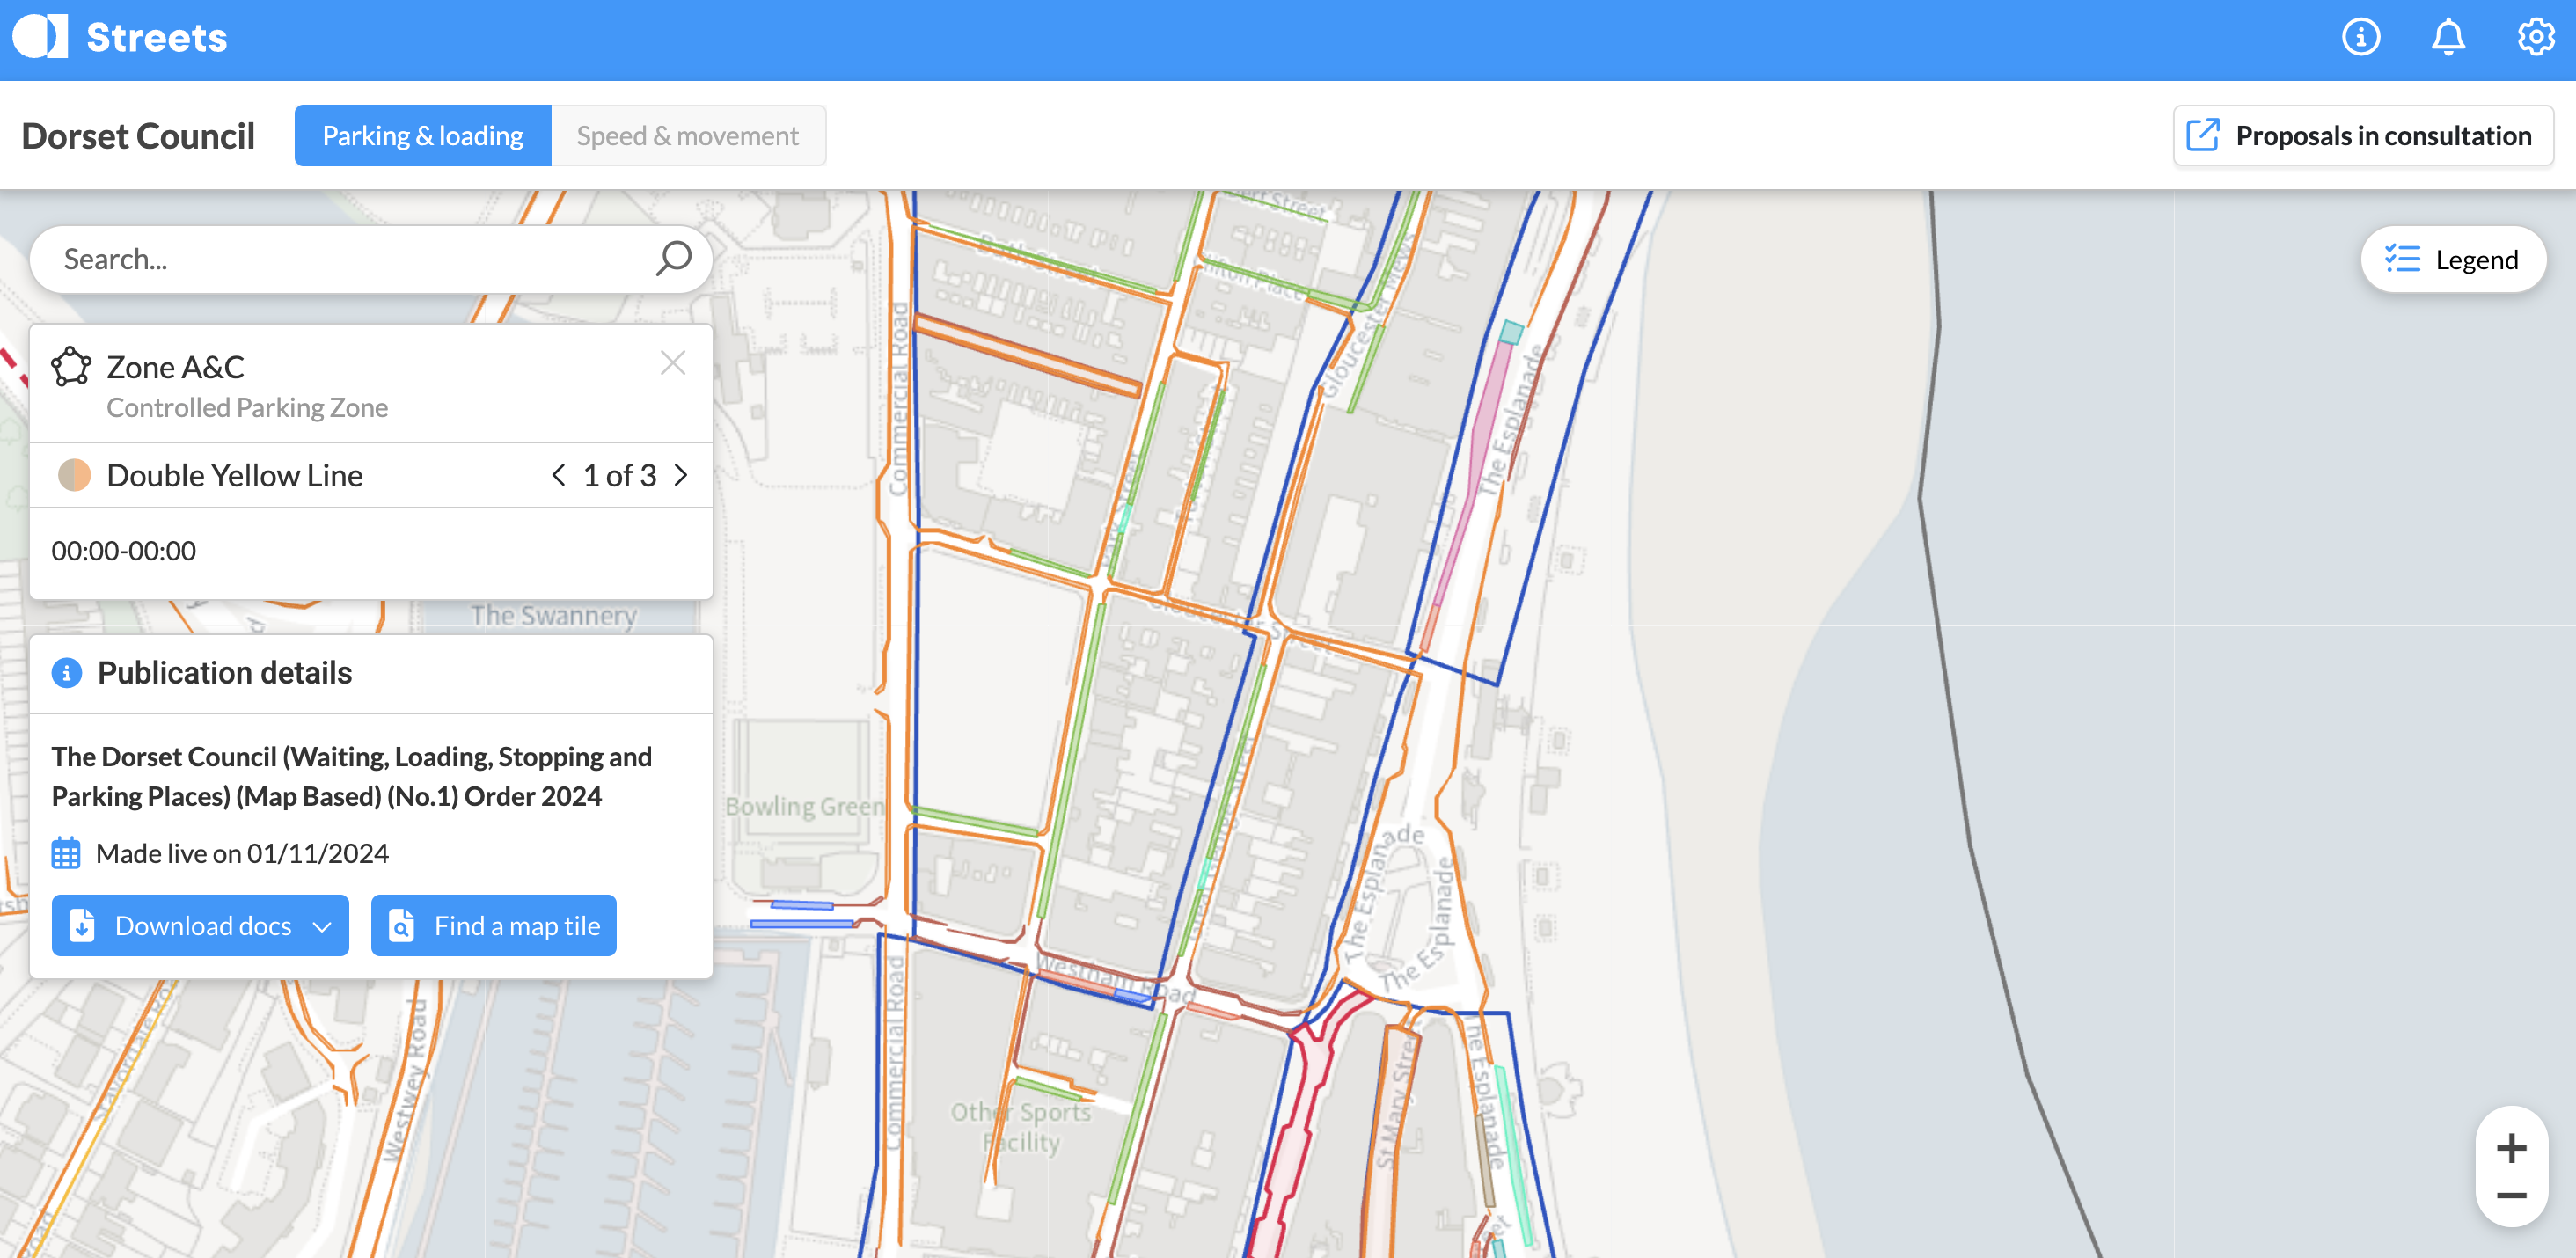Image resolution: width=2576 pixels, height=1258 pixels.
Task: Click The Swannery map label
Action: [x=554, y=616]
